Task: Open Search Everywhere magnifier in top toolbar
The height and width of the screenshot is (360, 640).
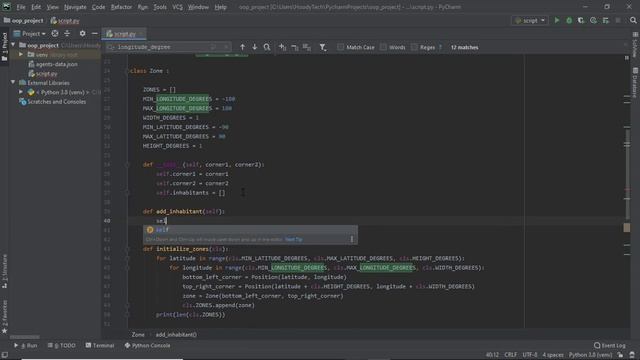Action: pos(633,20)
